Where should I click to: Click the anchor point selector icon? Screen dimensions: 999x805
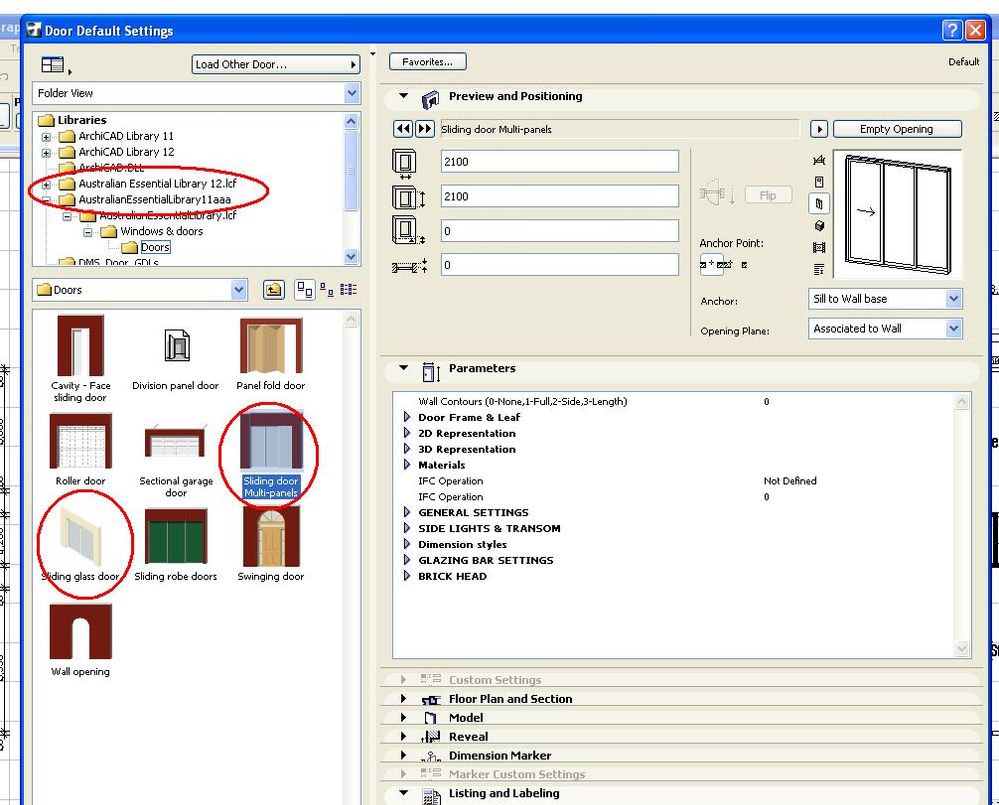click(712, 264)
